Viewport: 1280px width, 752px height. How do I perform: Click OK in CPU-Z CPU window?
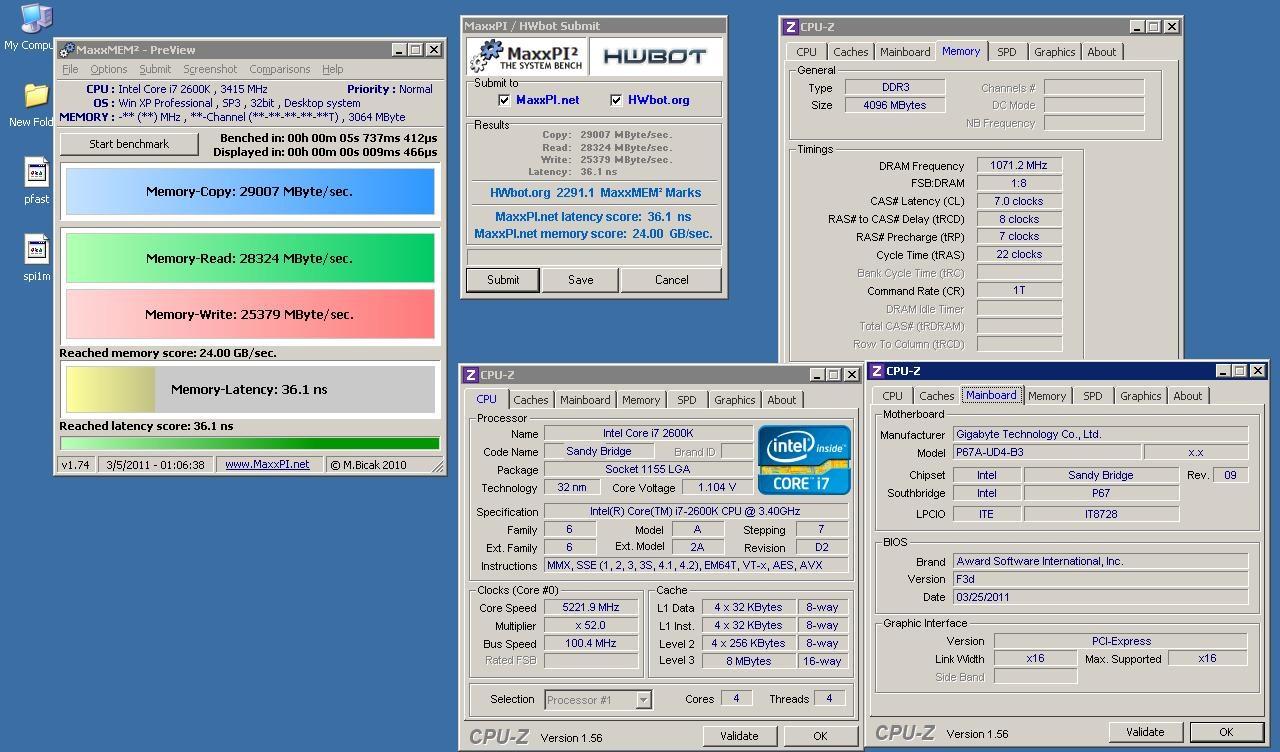tap(820, 736)
